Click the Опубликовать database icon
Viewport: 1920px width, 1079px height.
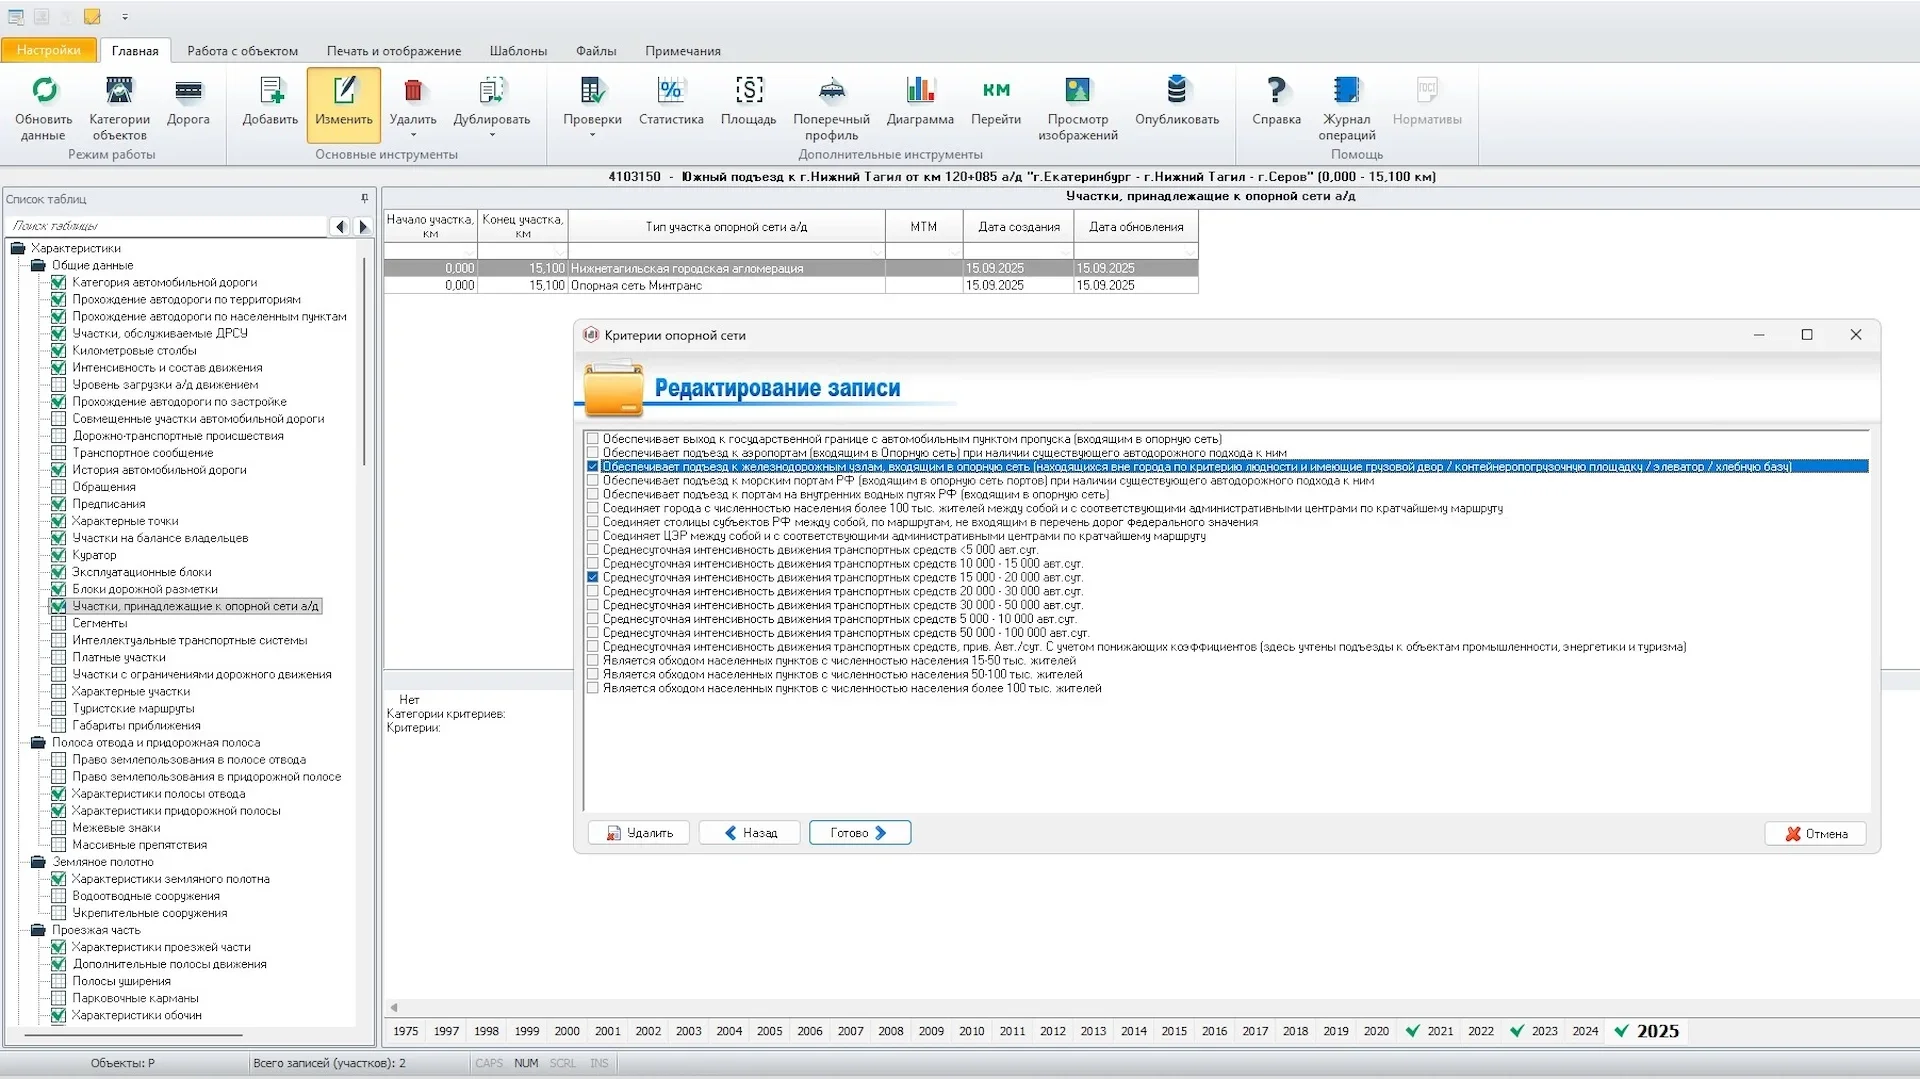1176,91
